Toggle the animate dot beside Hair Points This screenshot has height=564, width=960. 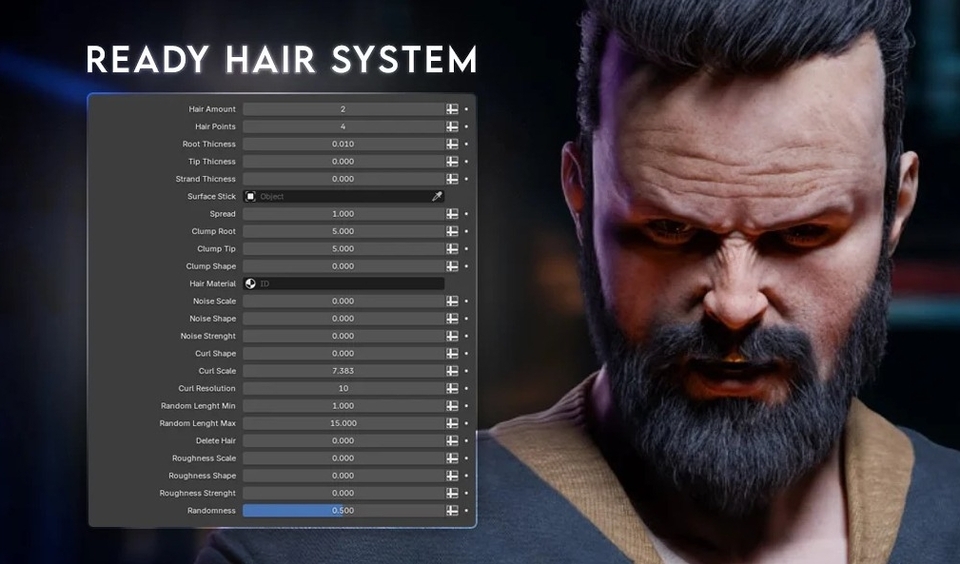[467, 127]
